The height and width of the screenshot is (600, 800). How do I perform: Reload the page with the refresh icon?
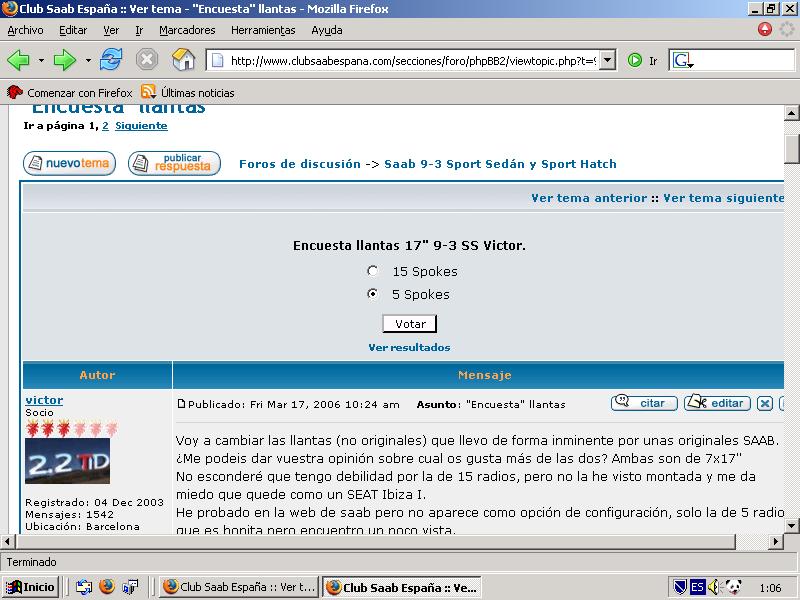(111, 60)
